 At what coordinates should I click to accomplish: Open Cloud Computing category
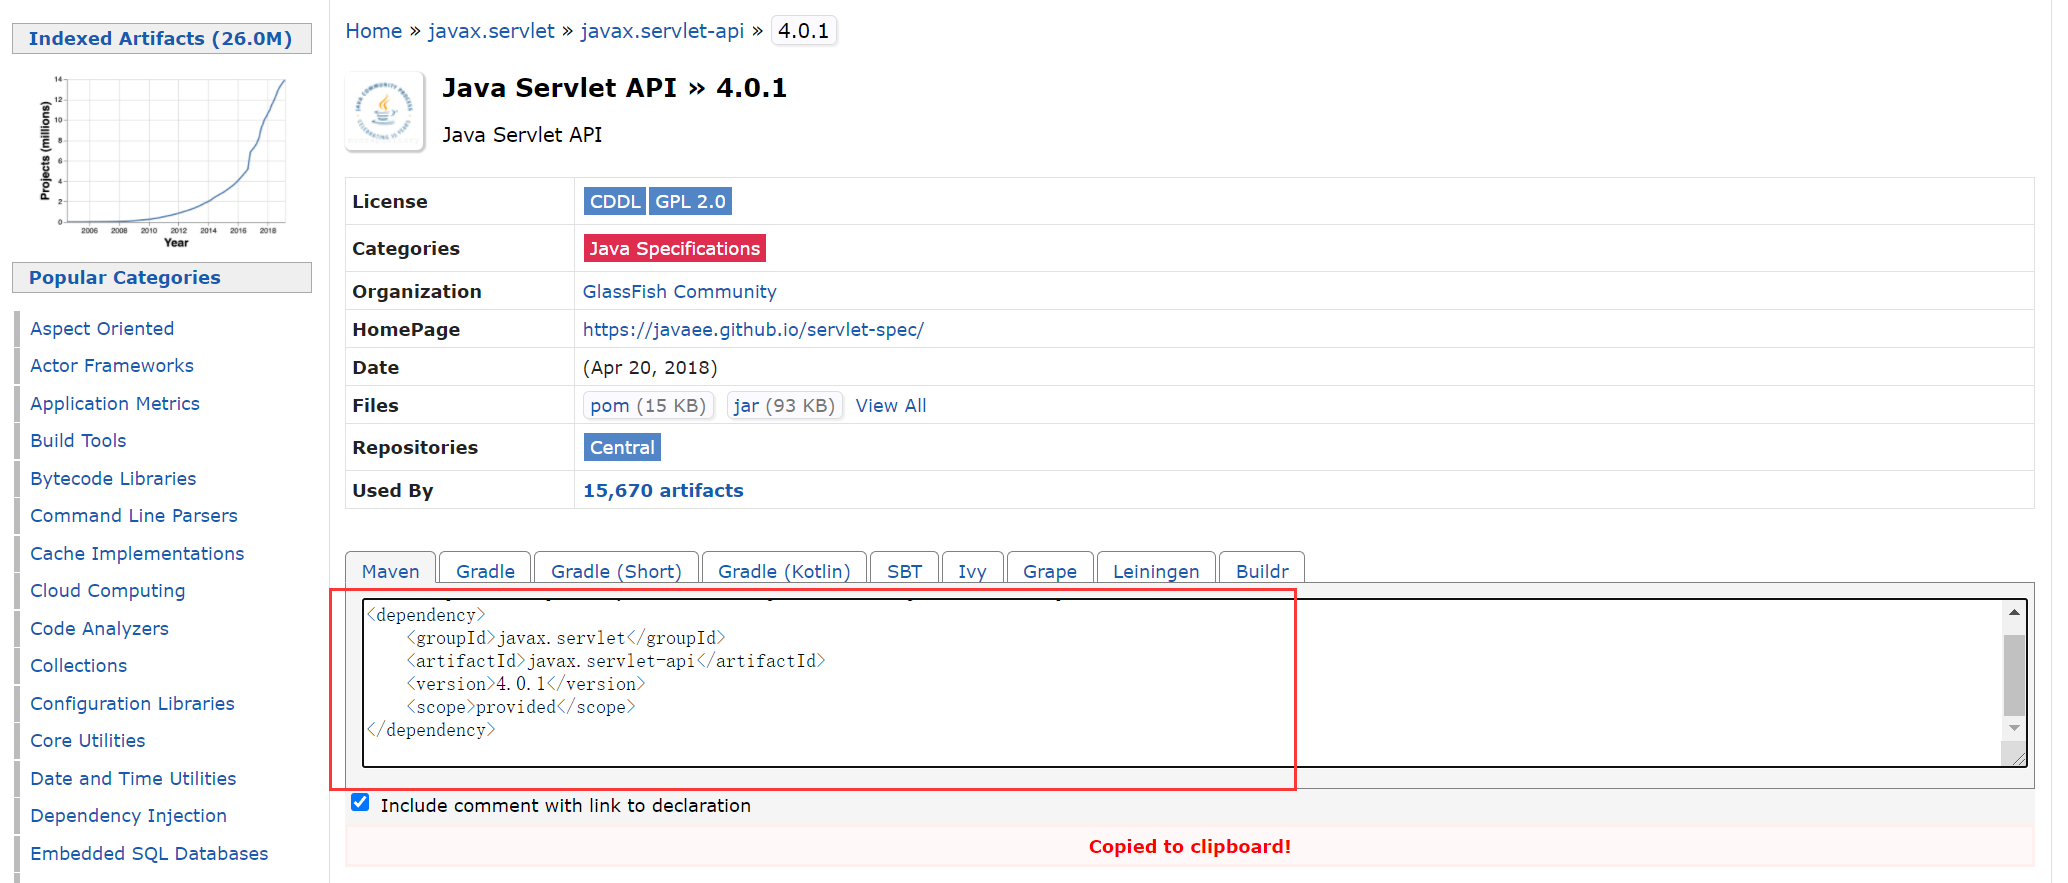tap(108, 590)
